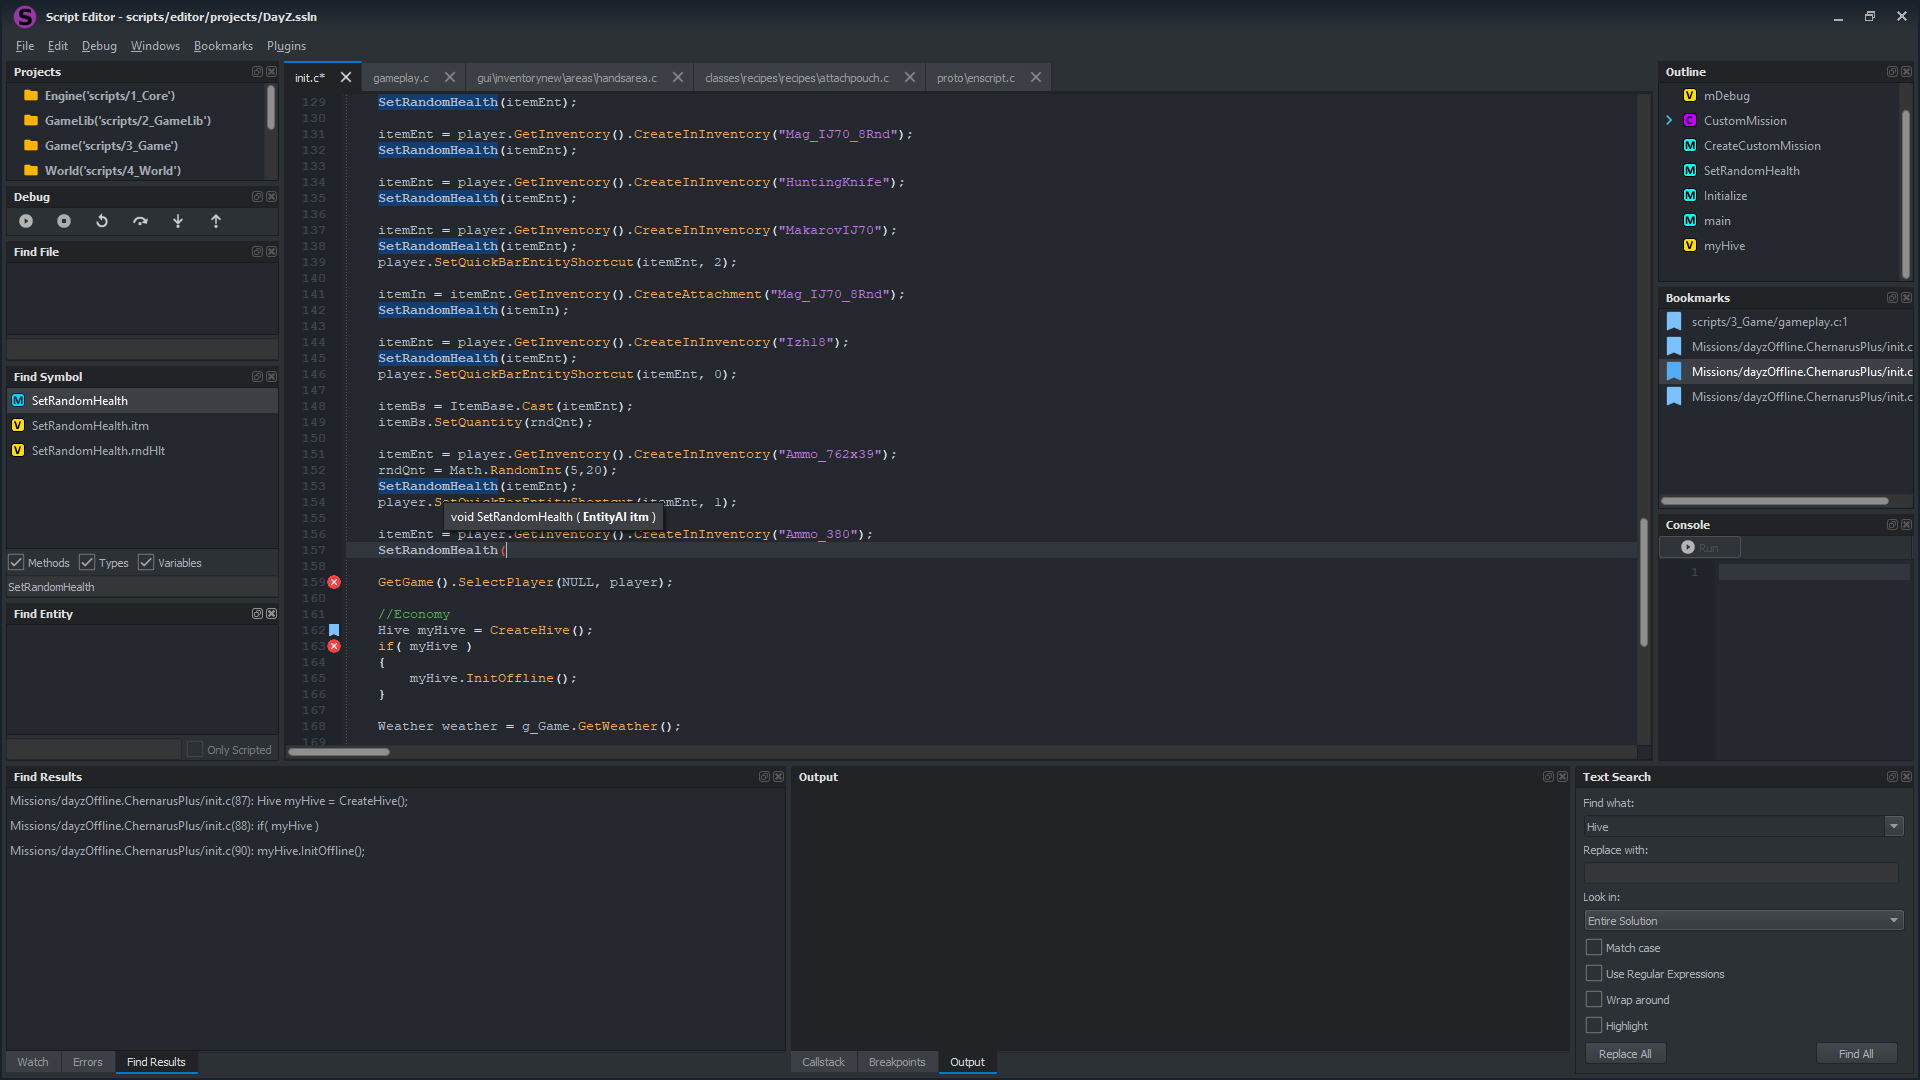
Task: Click the Restart debug session icon
Action: (102, 222)
